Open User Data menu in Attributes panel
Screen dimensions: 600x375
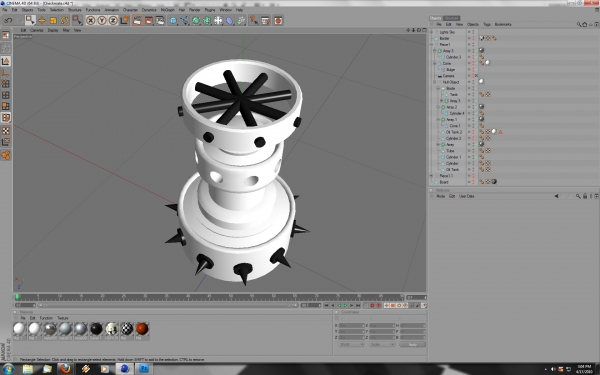point(466,196)
